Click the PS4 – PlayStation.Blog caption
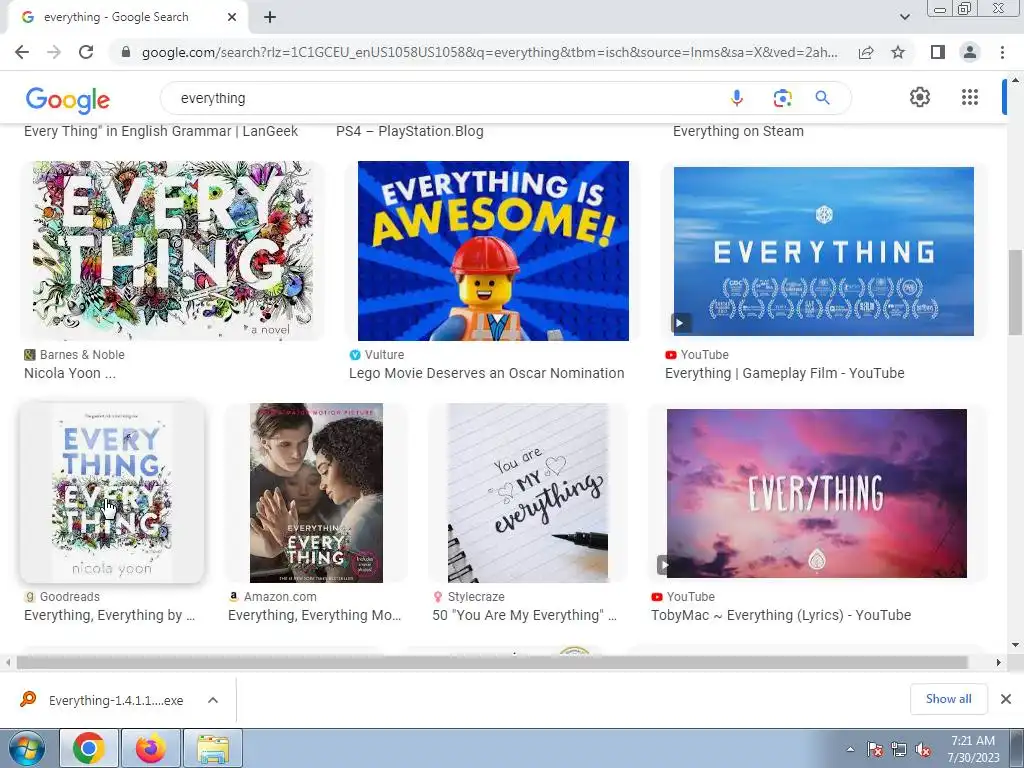This screenshot has height=768, width=1024. (x=409, y=131)
